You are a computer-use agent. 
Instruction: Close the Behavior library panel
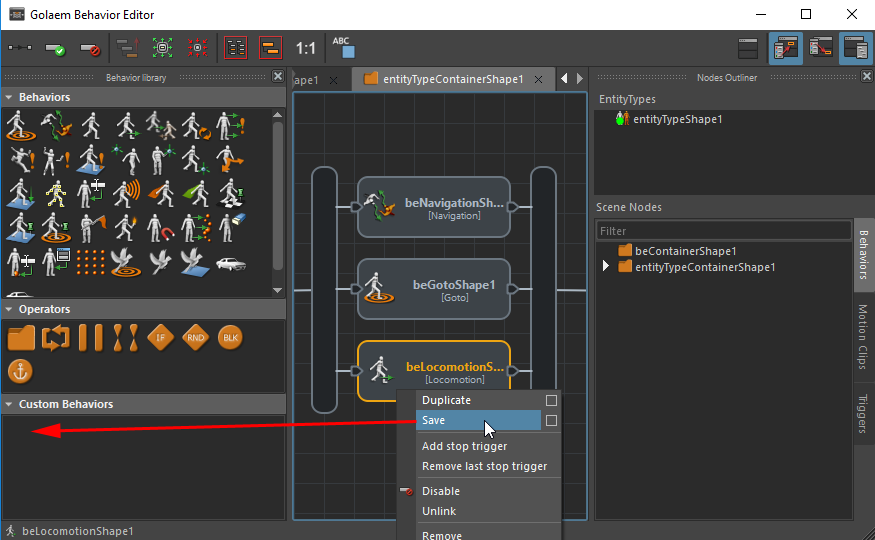[x=278, y=76]
